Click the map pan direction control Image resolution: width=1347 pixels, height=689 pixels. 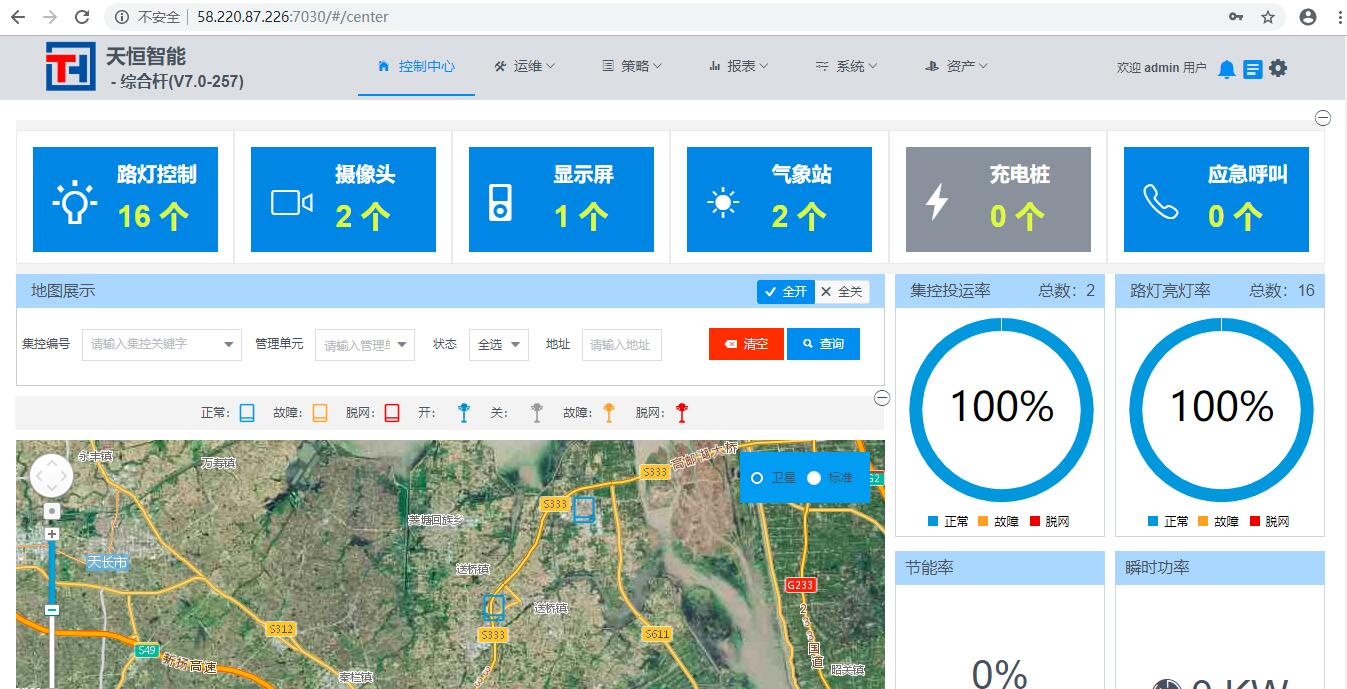(51, 476)
